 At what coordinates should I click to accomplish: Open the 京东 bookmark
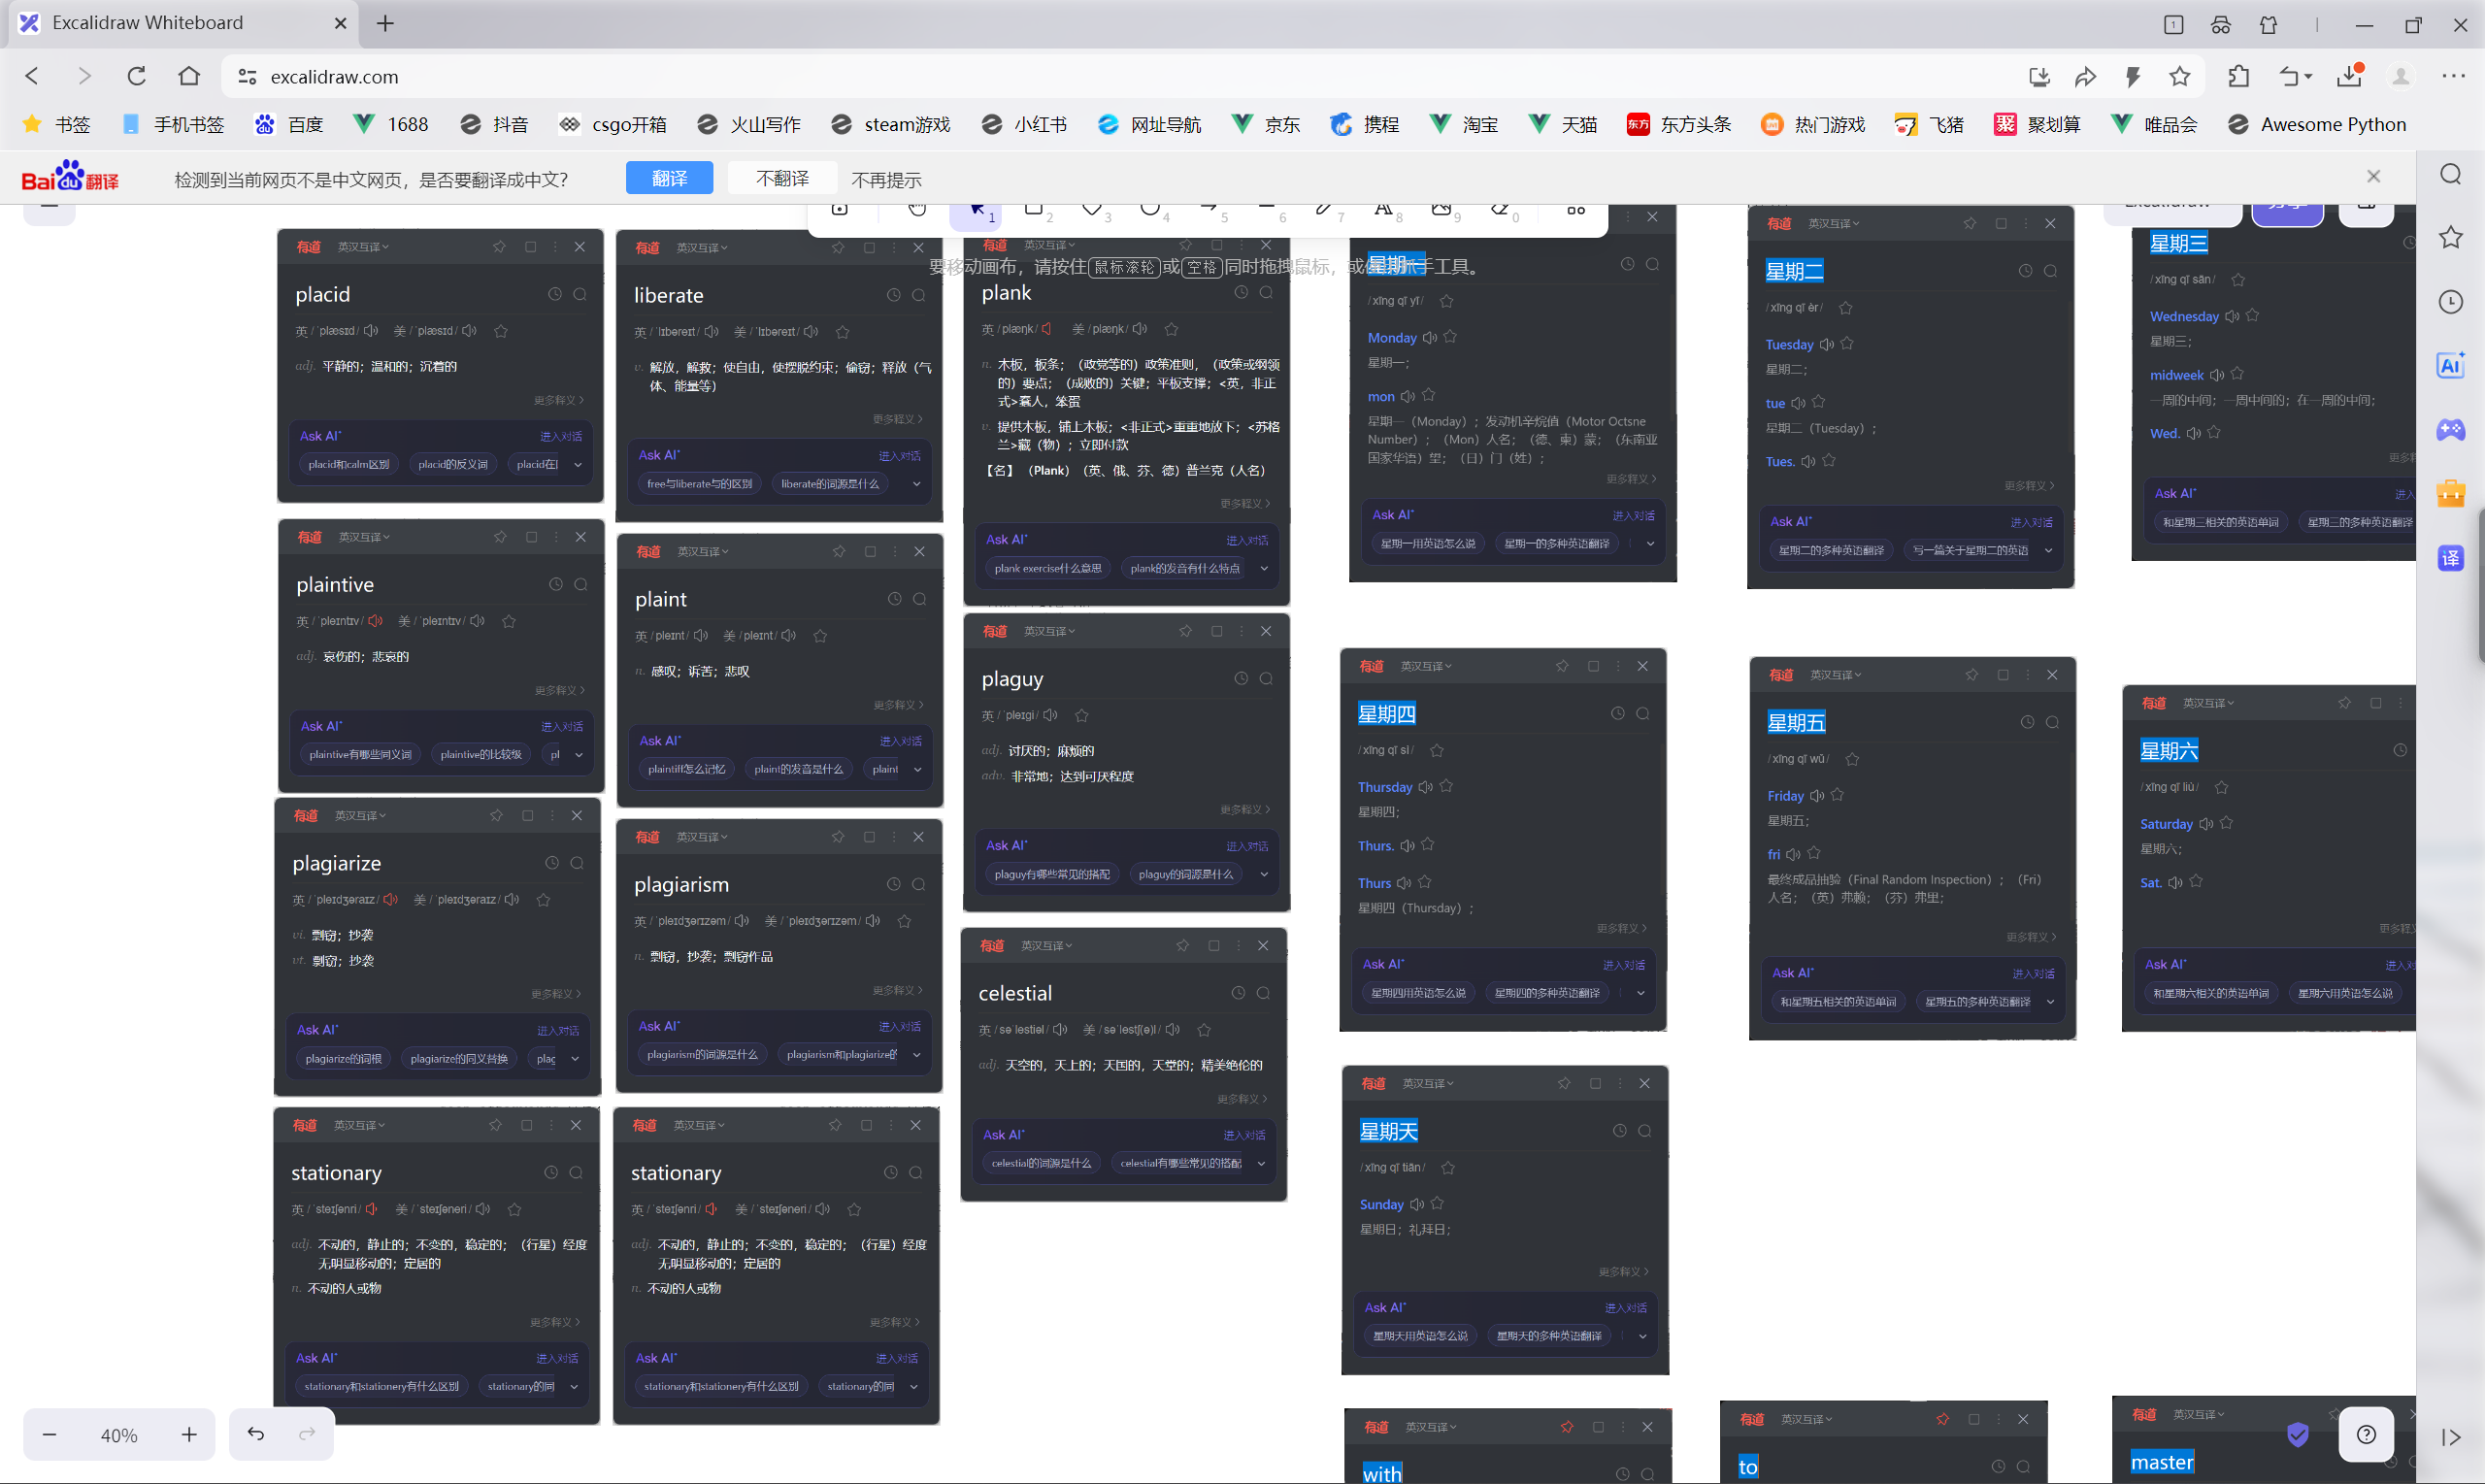(x=1266, y=124)
